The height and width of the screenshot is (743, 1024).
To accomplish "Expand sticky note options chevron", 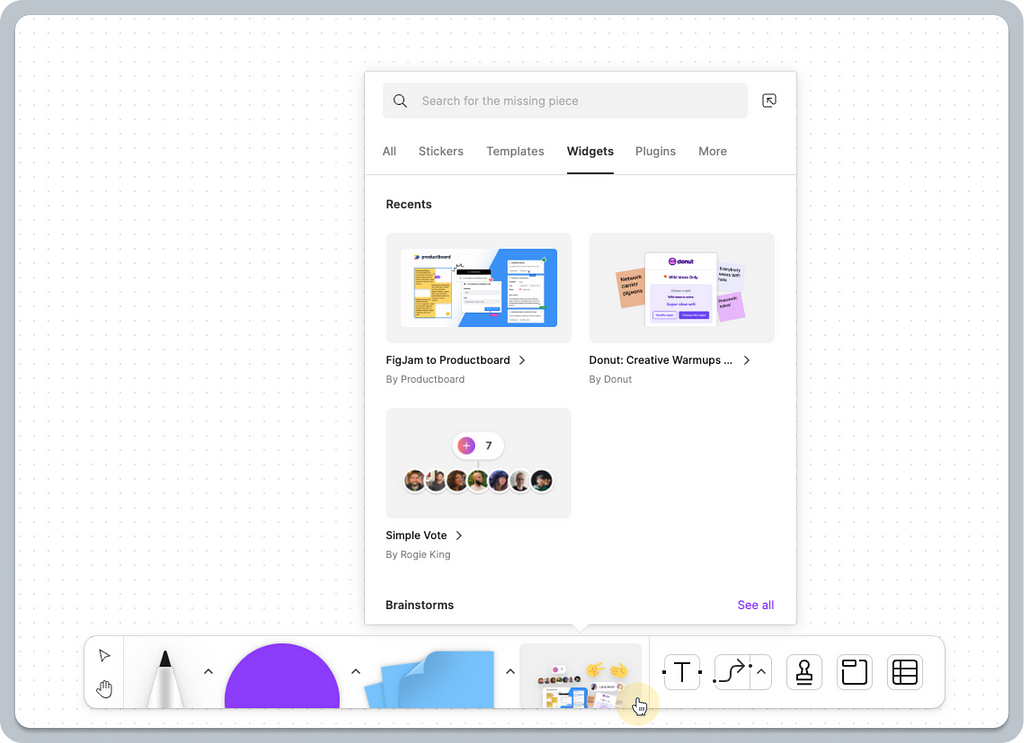I will pos(510,671).
